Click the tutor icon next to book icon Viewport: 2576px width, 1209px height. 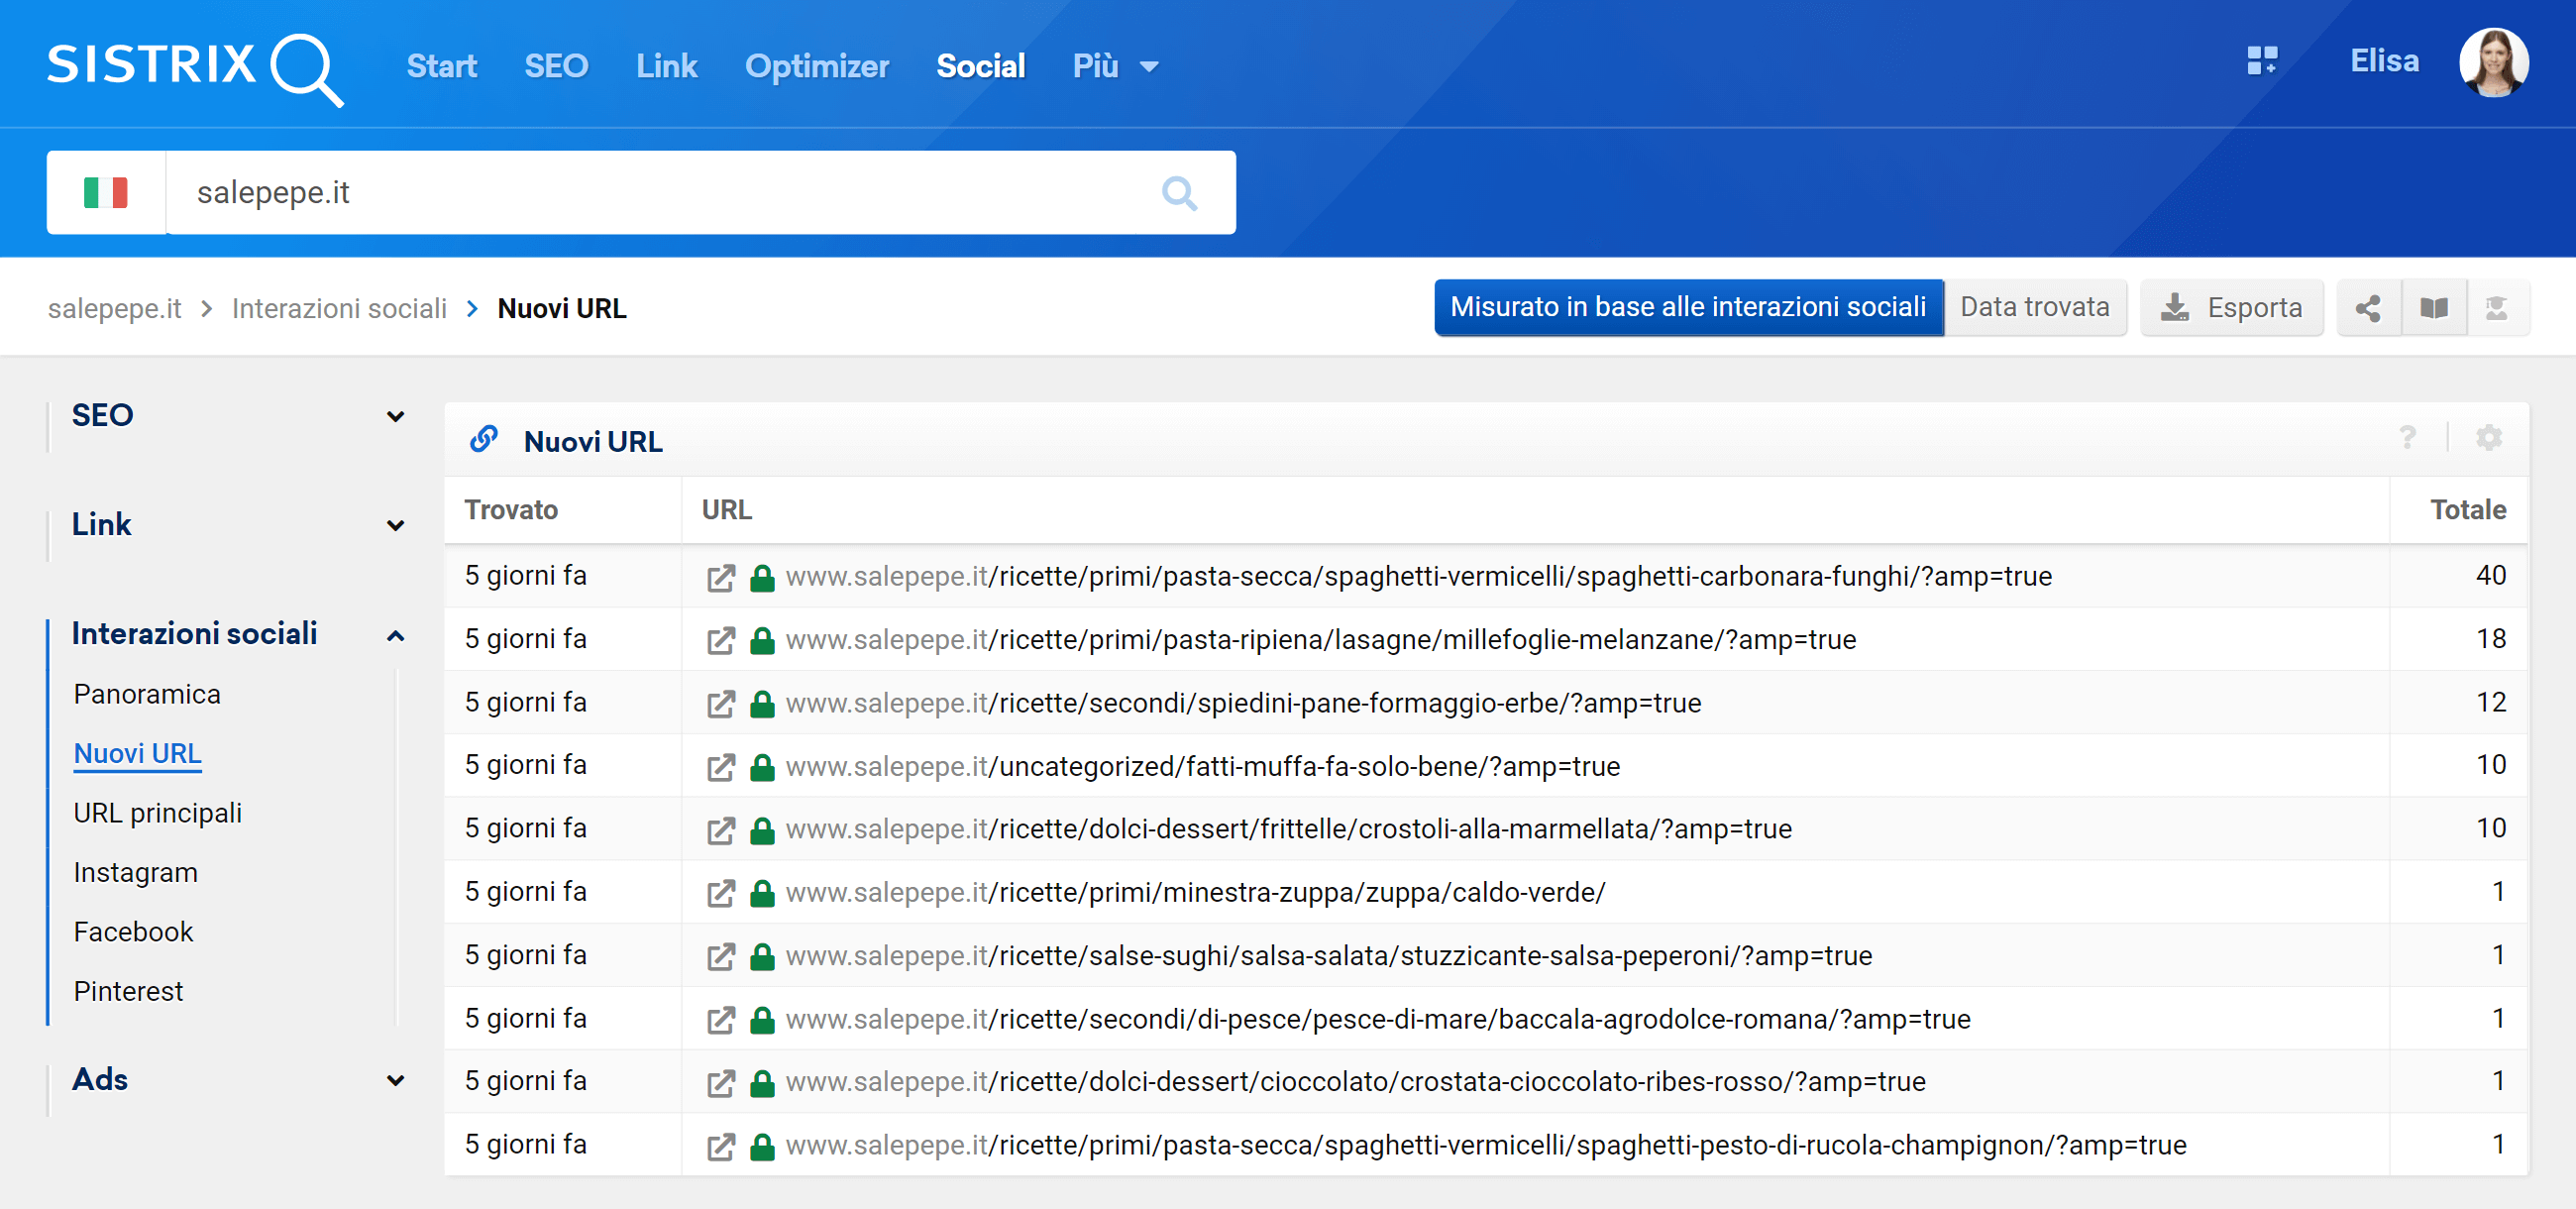[x=2496, y=308]
